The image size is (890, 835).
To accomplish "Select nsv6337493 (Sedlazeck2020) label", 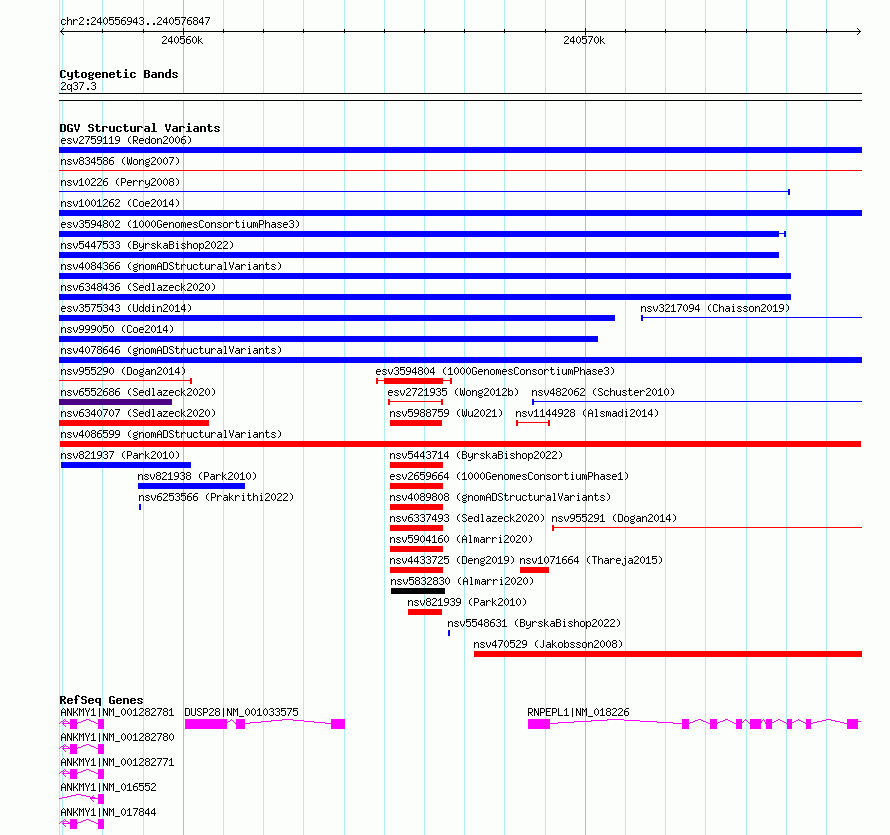I will point(467,518).
